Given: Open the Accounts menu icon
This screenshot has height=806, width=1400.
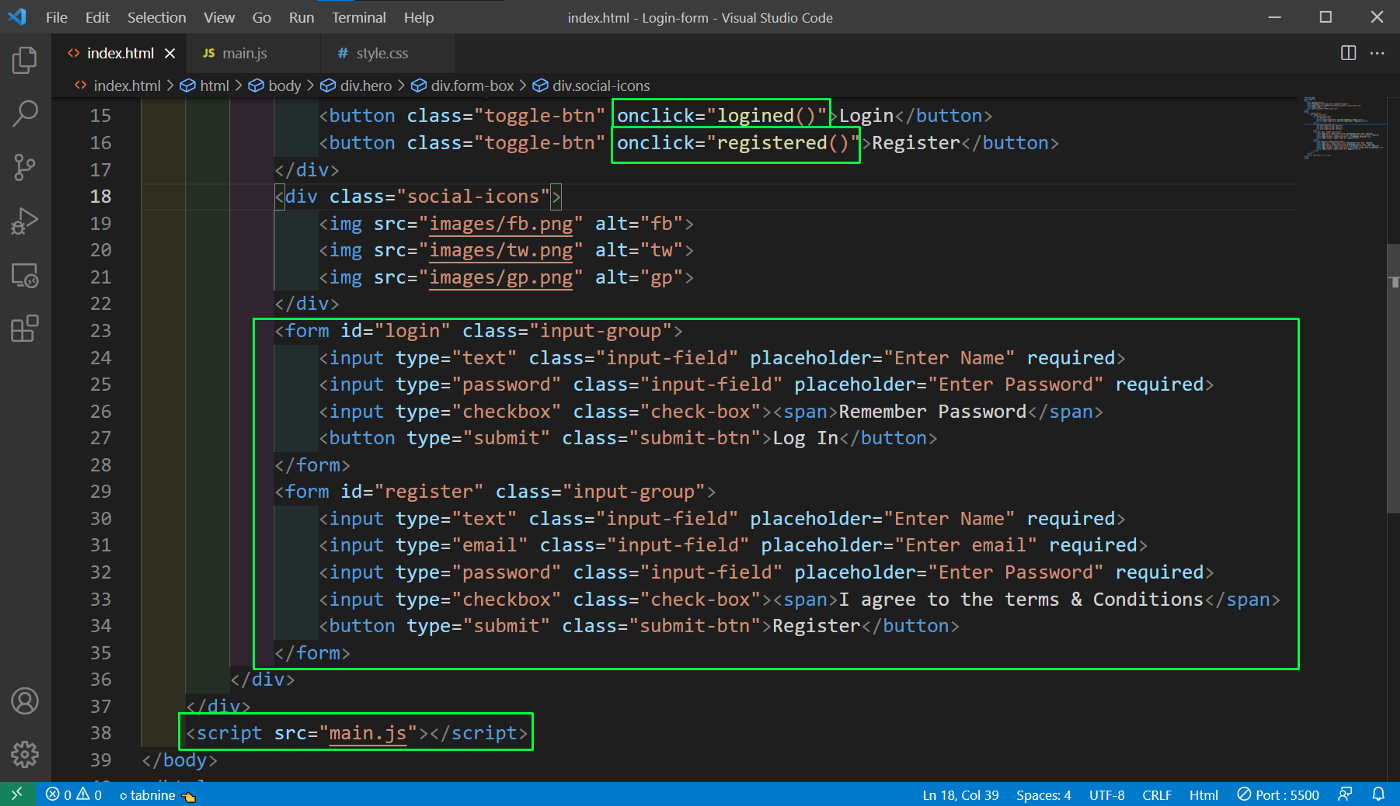Looking at the screenshot, I should point(24,700).
